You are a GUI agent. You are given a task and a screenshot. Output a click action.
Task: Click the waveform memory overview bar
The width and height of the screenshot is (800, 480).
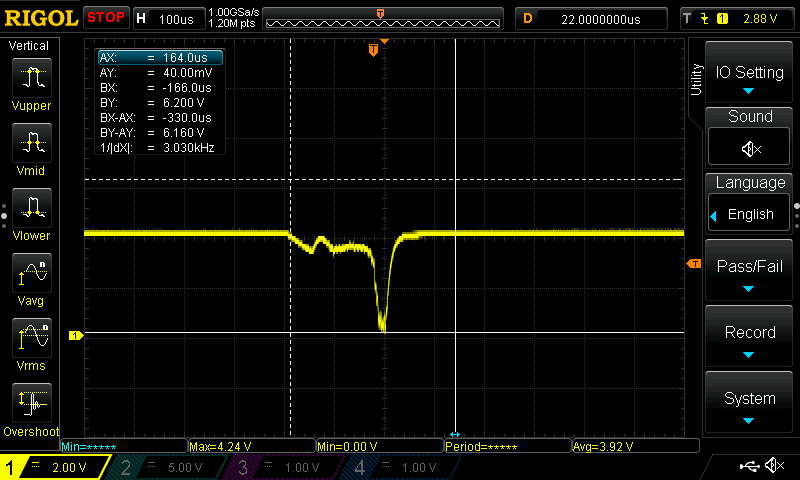pyautogui.click(x=383, y=19)
